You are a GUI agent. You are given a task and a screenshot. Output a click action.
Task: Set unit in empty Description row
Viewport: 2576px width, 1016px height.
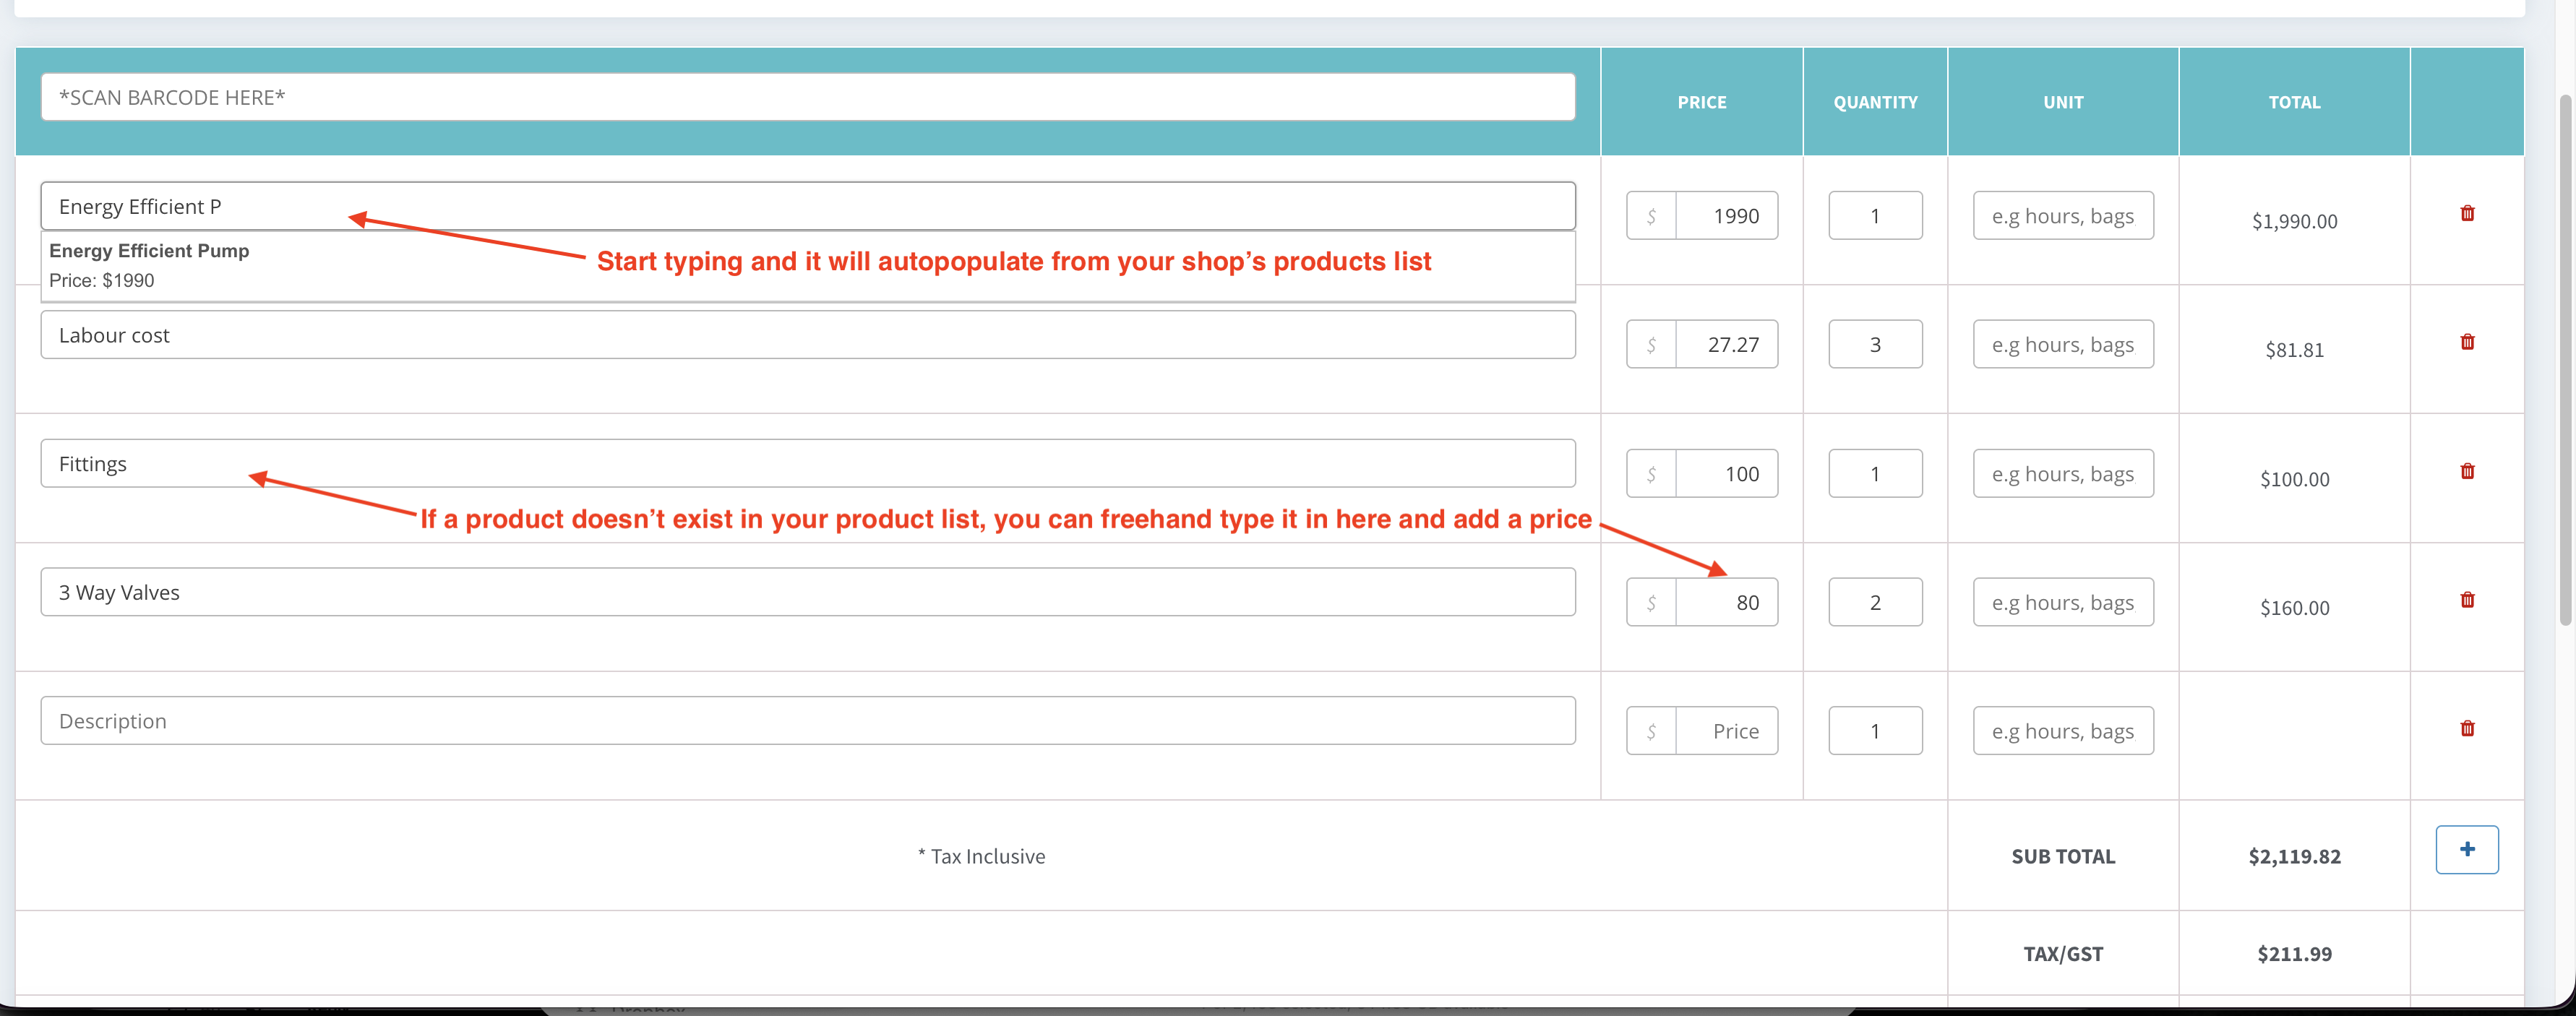point(2063,731)
